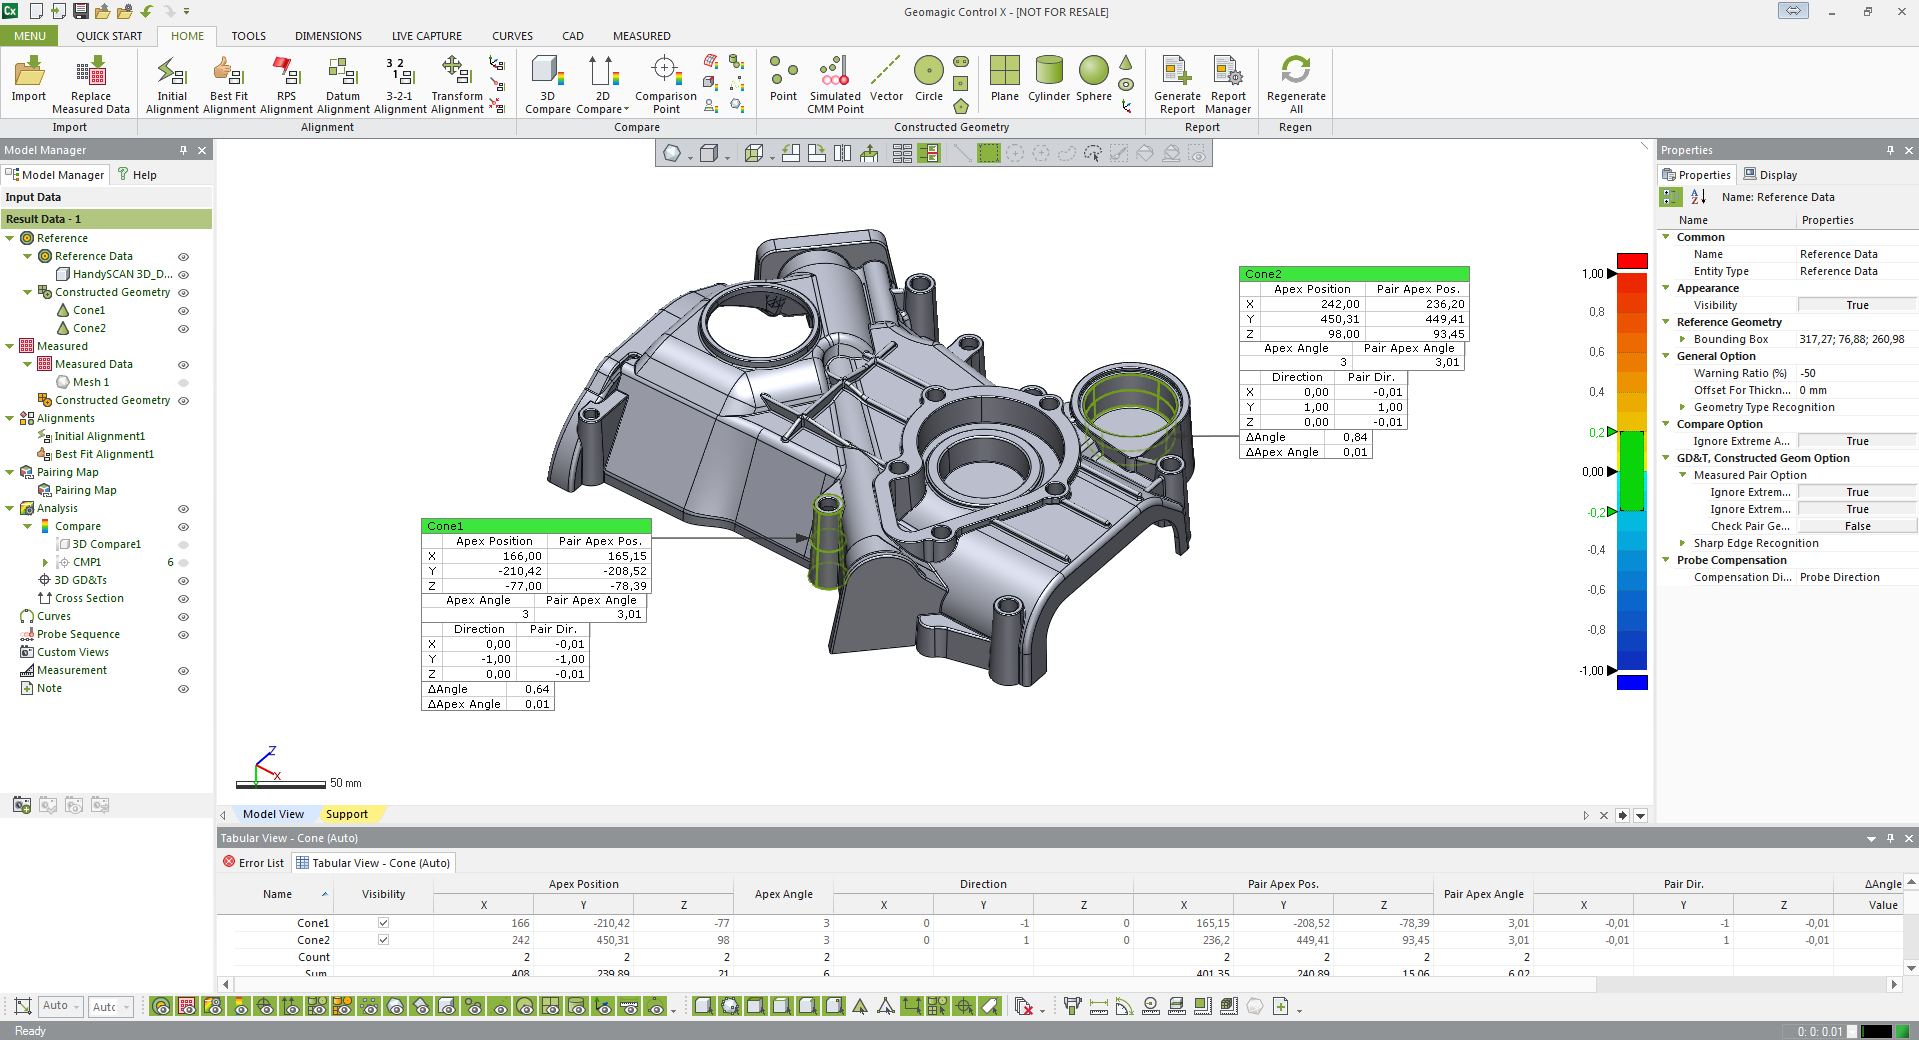This screenshot has height=1040, width=1919.
Task: Open the Help tab in Model Manager
Action: point(137,175)
